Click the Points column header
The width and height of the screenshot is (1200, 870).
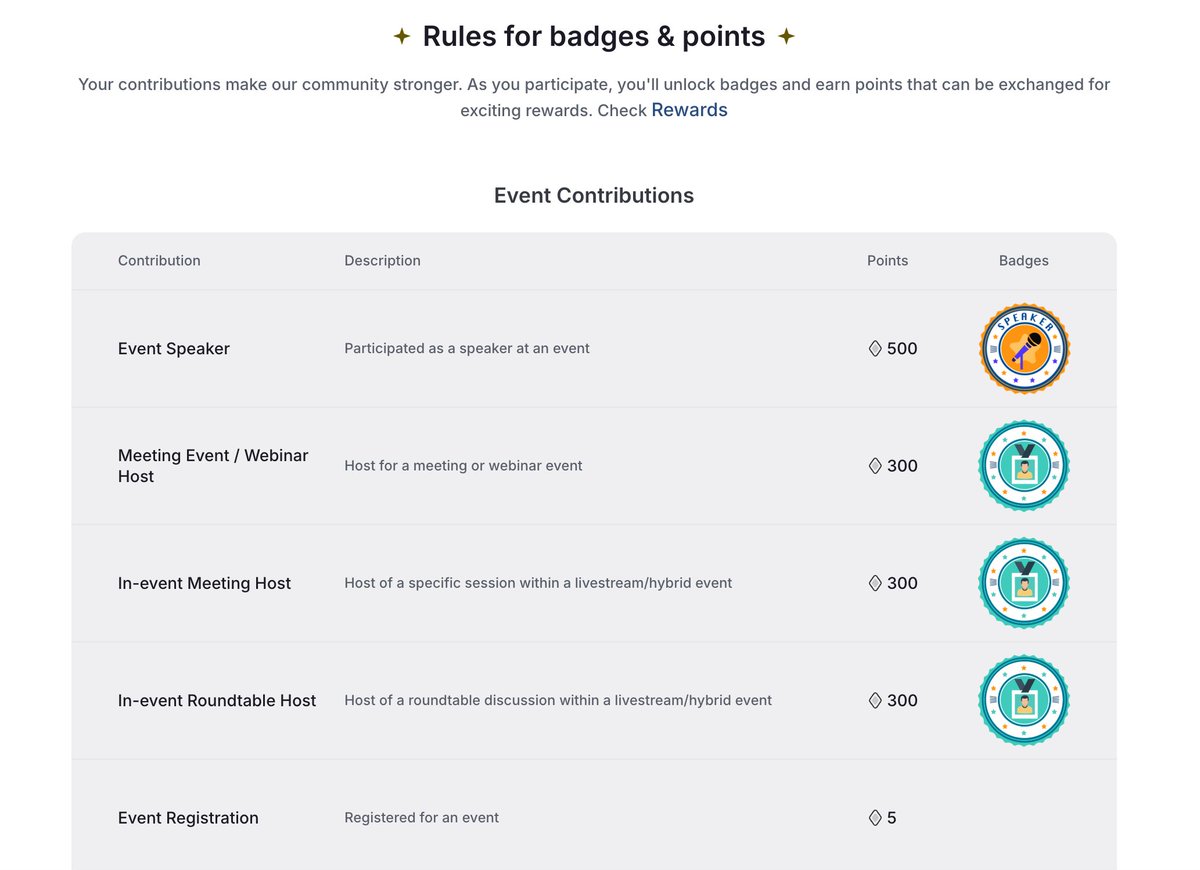click(x=887, y=261)
